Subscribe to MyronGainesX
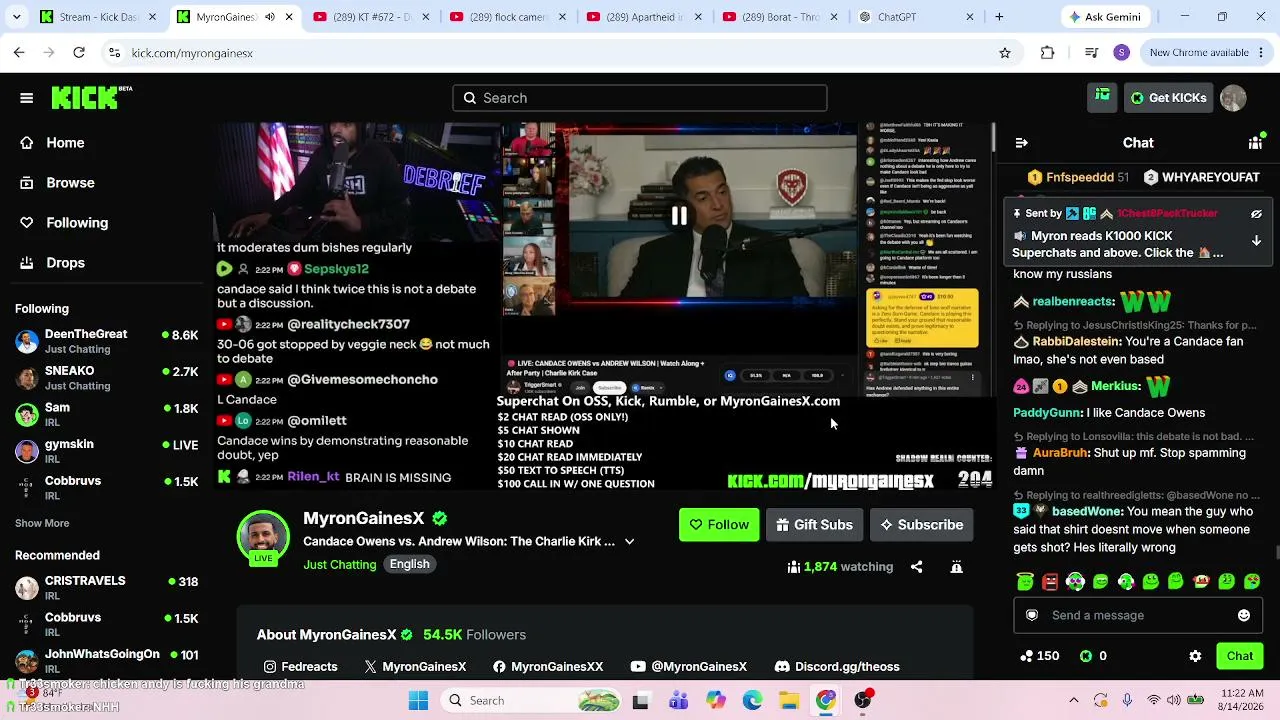 [x=921, y=525]
